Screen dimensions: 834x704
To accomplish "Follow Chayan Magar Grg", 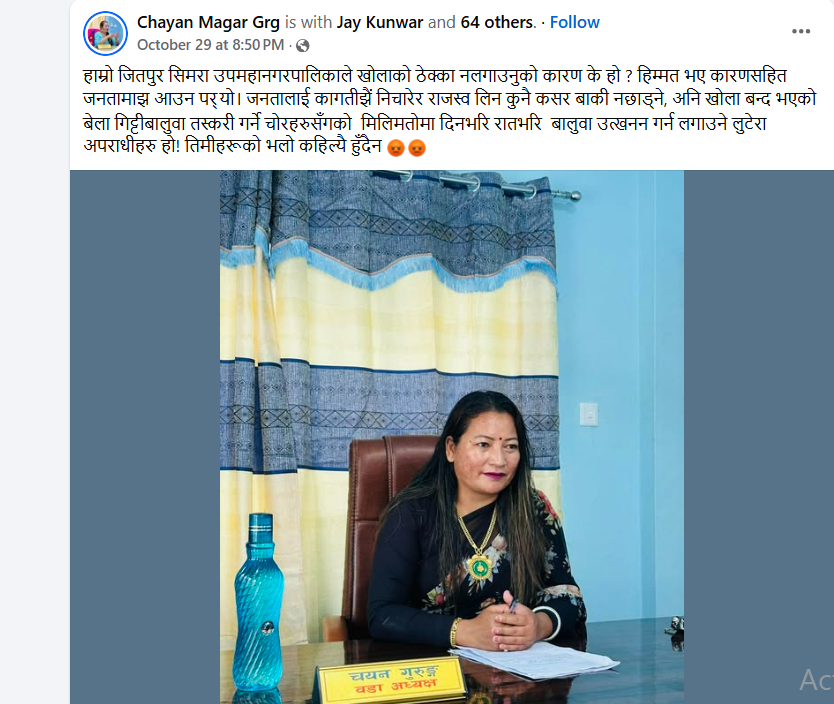I will (574, 22).
